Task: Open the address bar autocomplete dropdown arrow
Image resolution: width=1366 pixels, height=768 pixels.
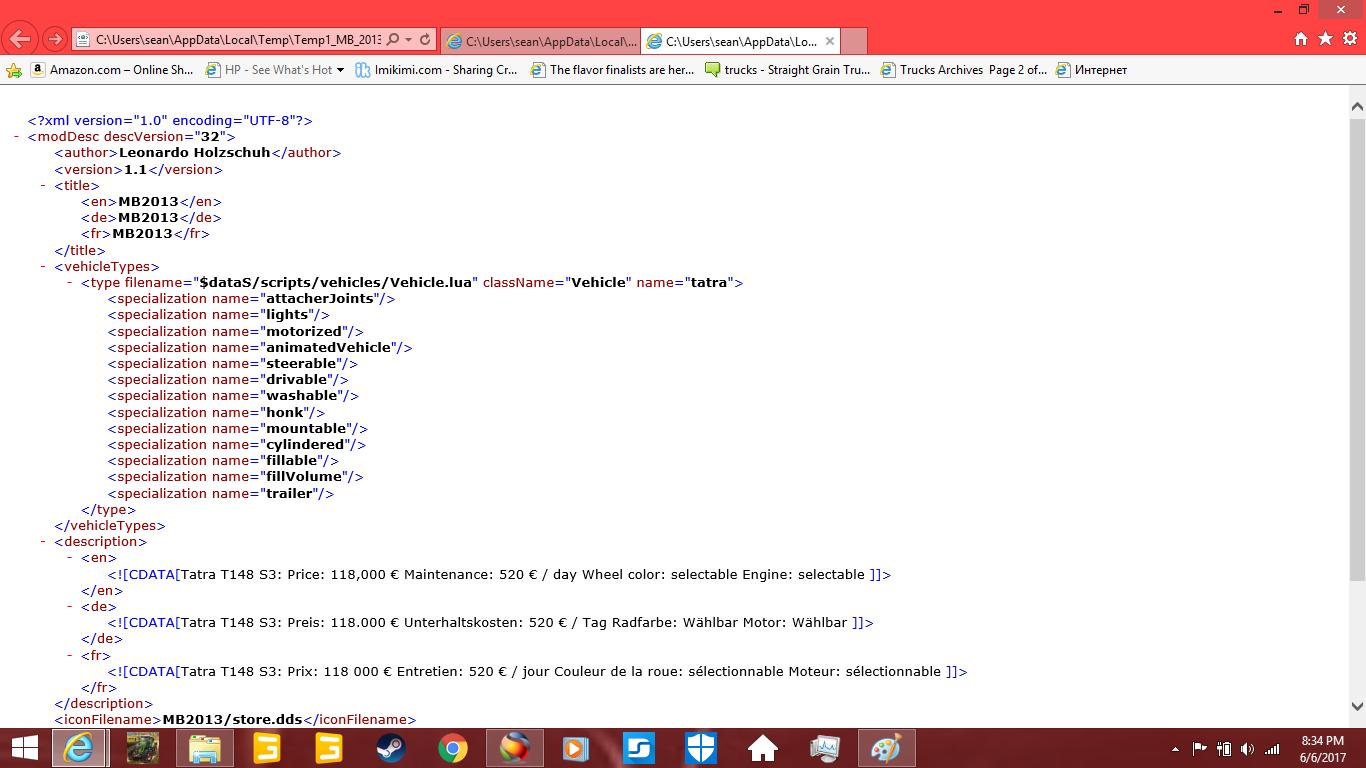Action: coord(409,40)
